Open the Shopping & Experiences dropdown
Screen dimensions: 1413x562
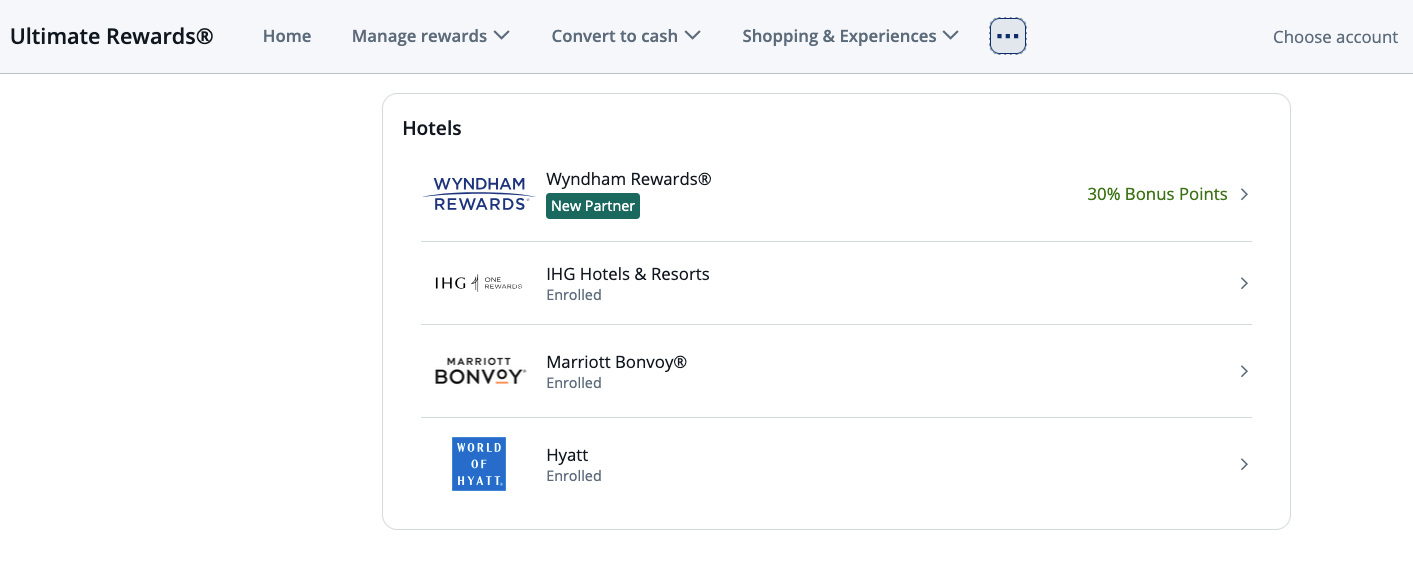pos(850,36)
